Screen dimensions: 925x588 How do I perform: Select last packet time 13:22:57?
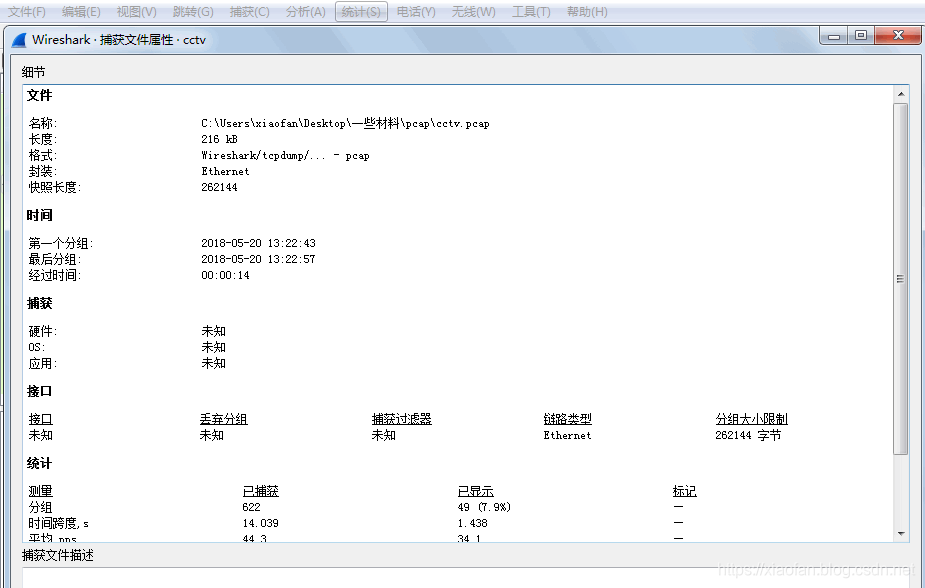click(258, 259)
